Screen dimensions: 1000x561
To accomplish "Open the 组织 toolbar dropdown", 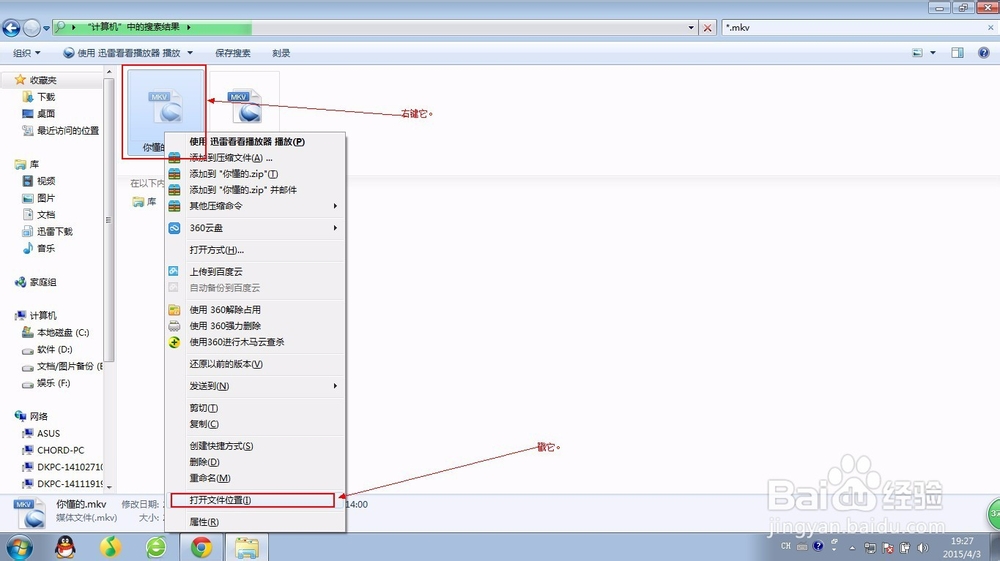I will pos(27,53).
